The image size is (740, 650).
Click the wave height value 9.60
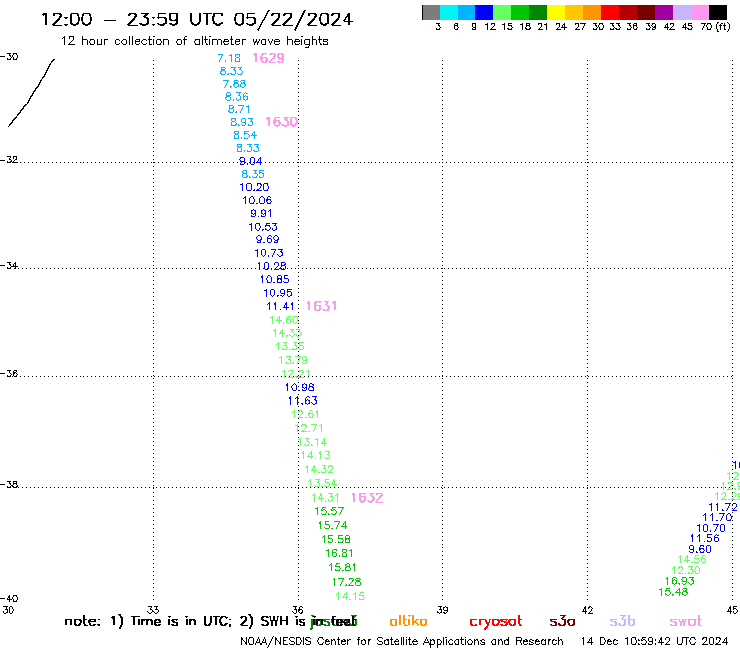[700, 549]
